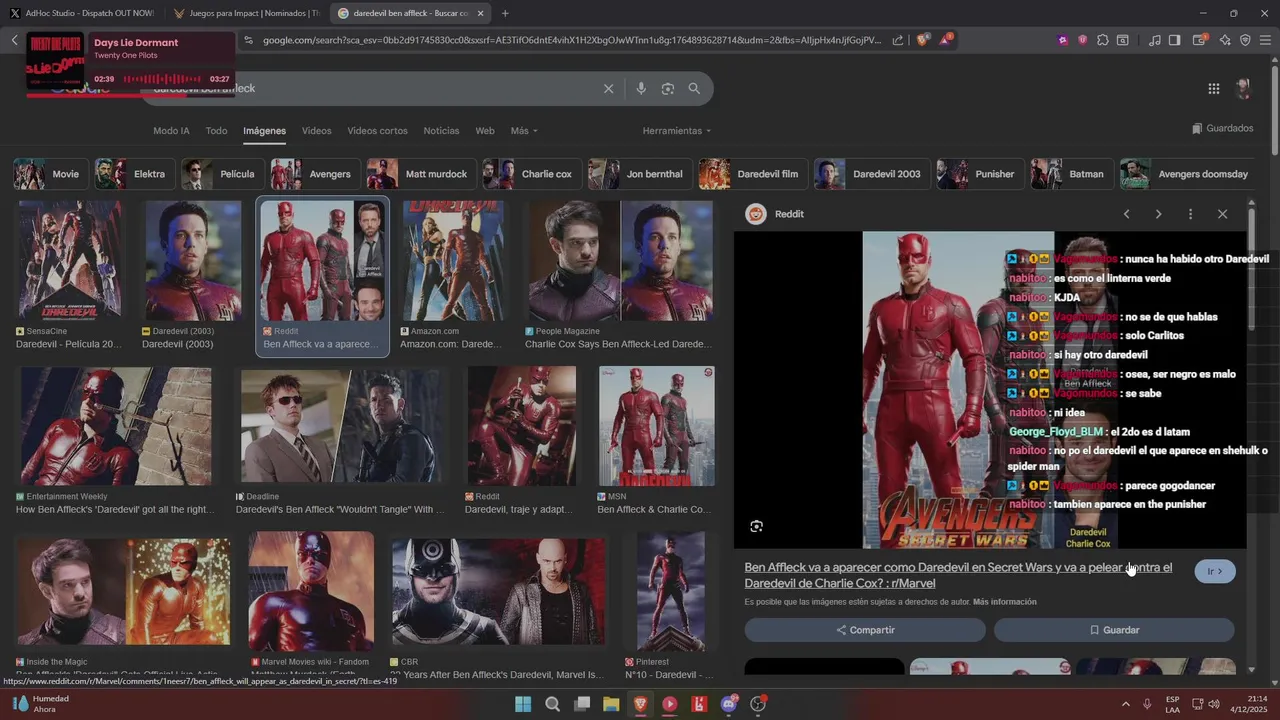Open the Entertainment Weekly Daredevil thumbnail
Image resolution: width=1280 pixels, height=720 pixels.
point(116,426)
